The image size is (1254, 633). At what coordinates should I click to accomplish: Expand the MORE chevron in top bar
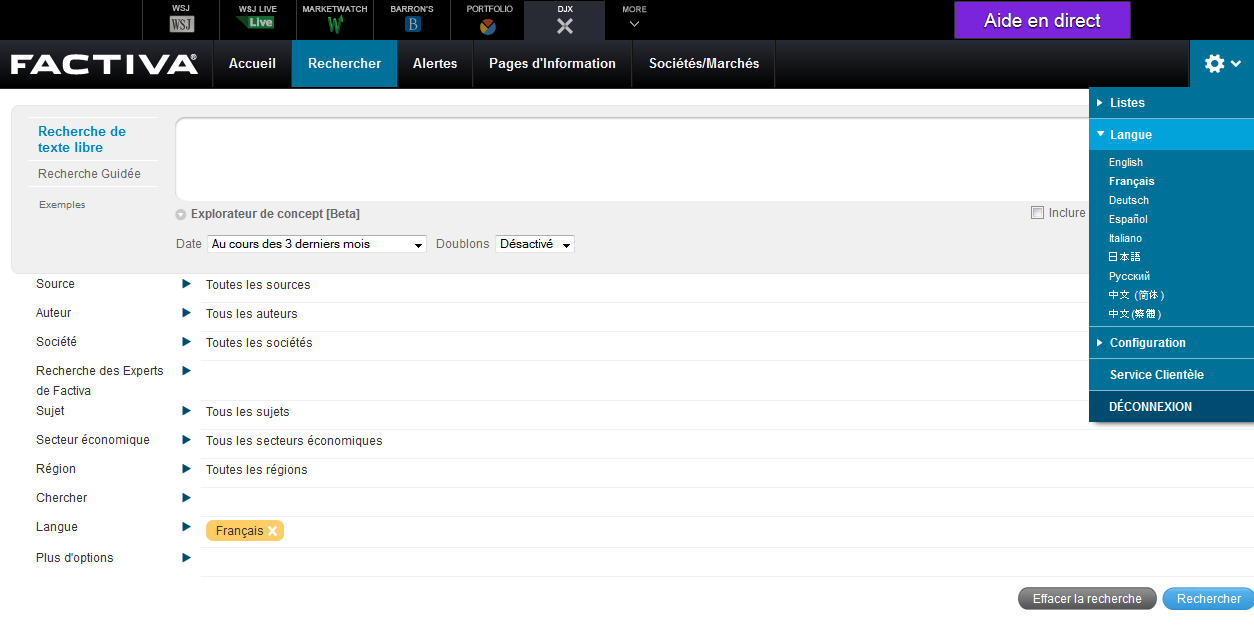pos(634,23)
